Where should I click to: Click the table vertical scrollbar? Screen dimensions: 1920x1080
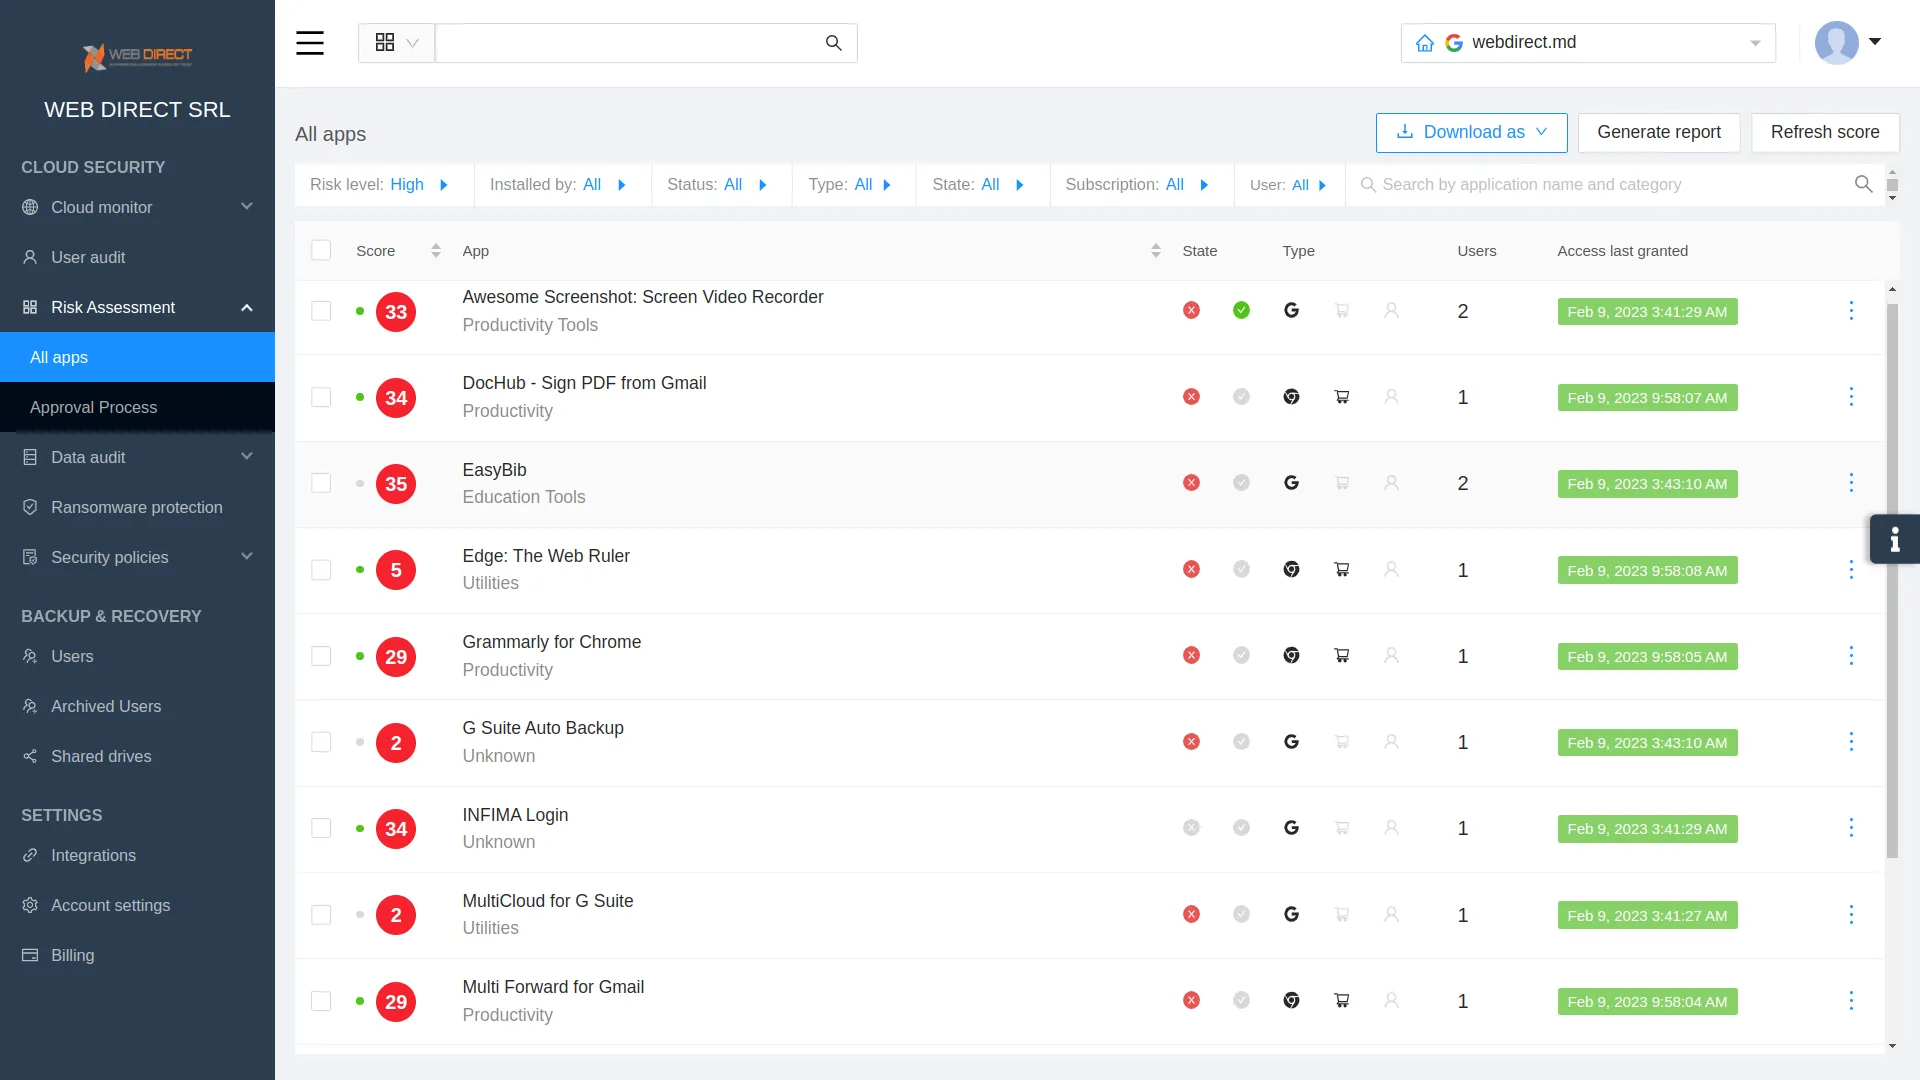pyautogui.click(x=1892, y=580)
